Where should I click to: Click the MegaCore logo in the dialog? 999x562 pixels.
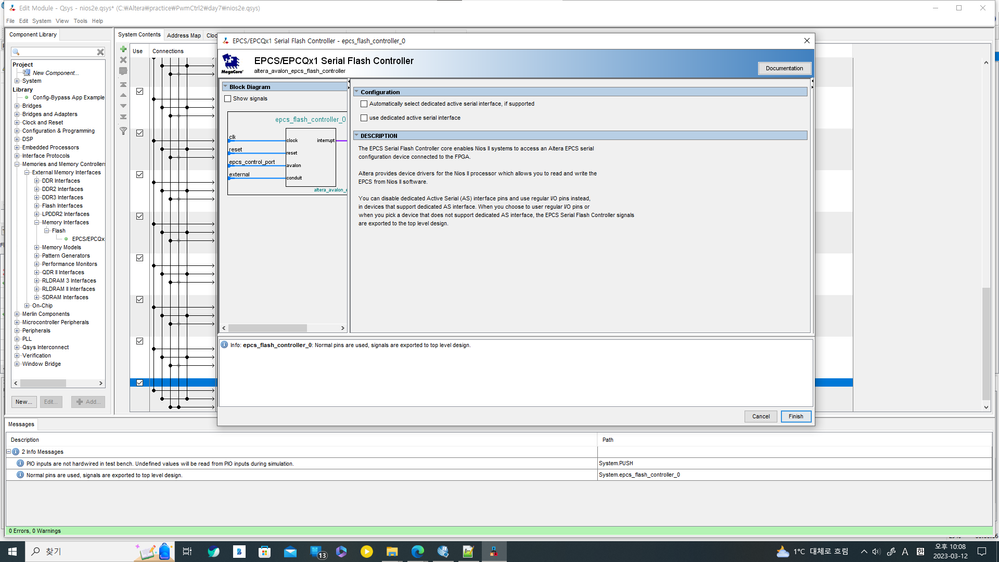(232, 64)
